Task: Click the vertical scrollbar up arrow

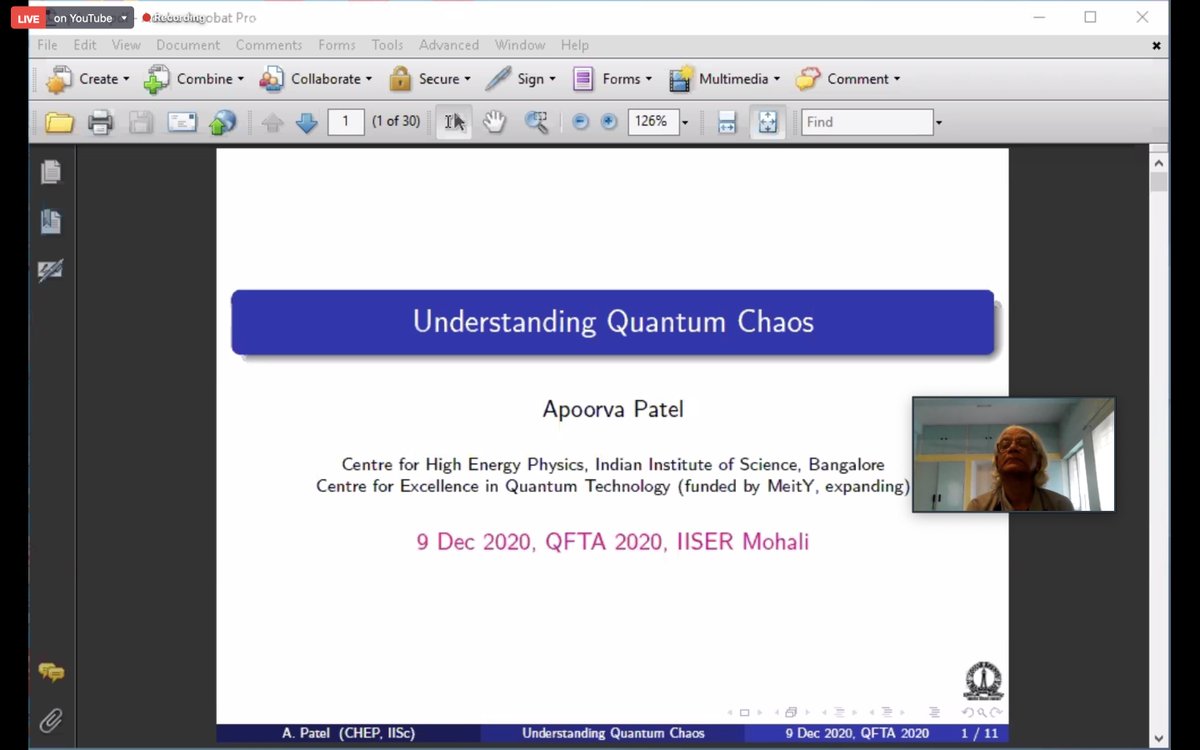Action: tap(1159, 162)
